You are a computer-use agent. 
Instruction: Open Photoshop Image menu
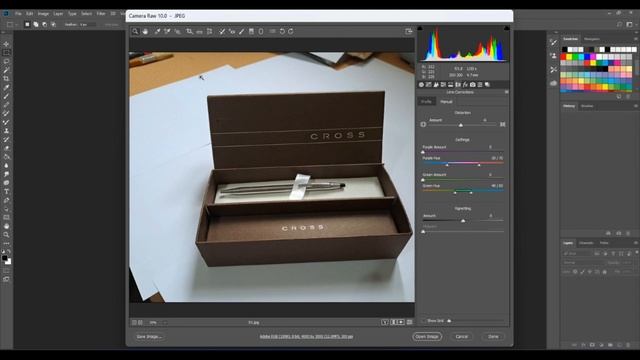pyautogui.click(x=43, y=13)
